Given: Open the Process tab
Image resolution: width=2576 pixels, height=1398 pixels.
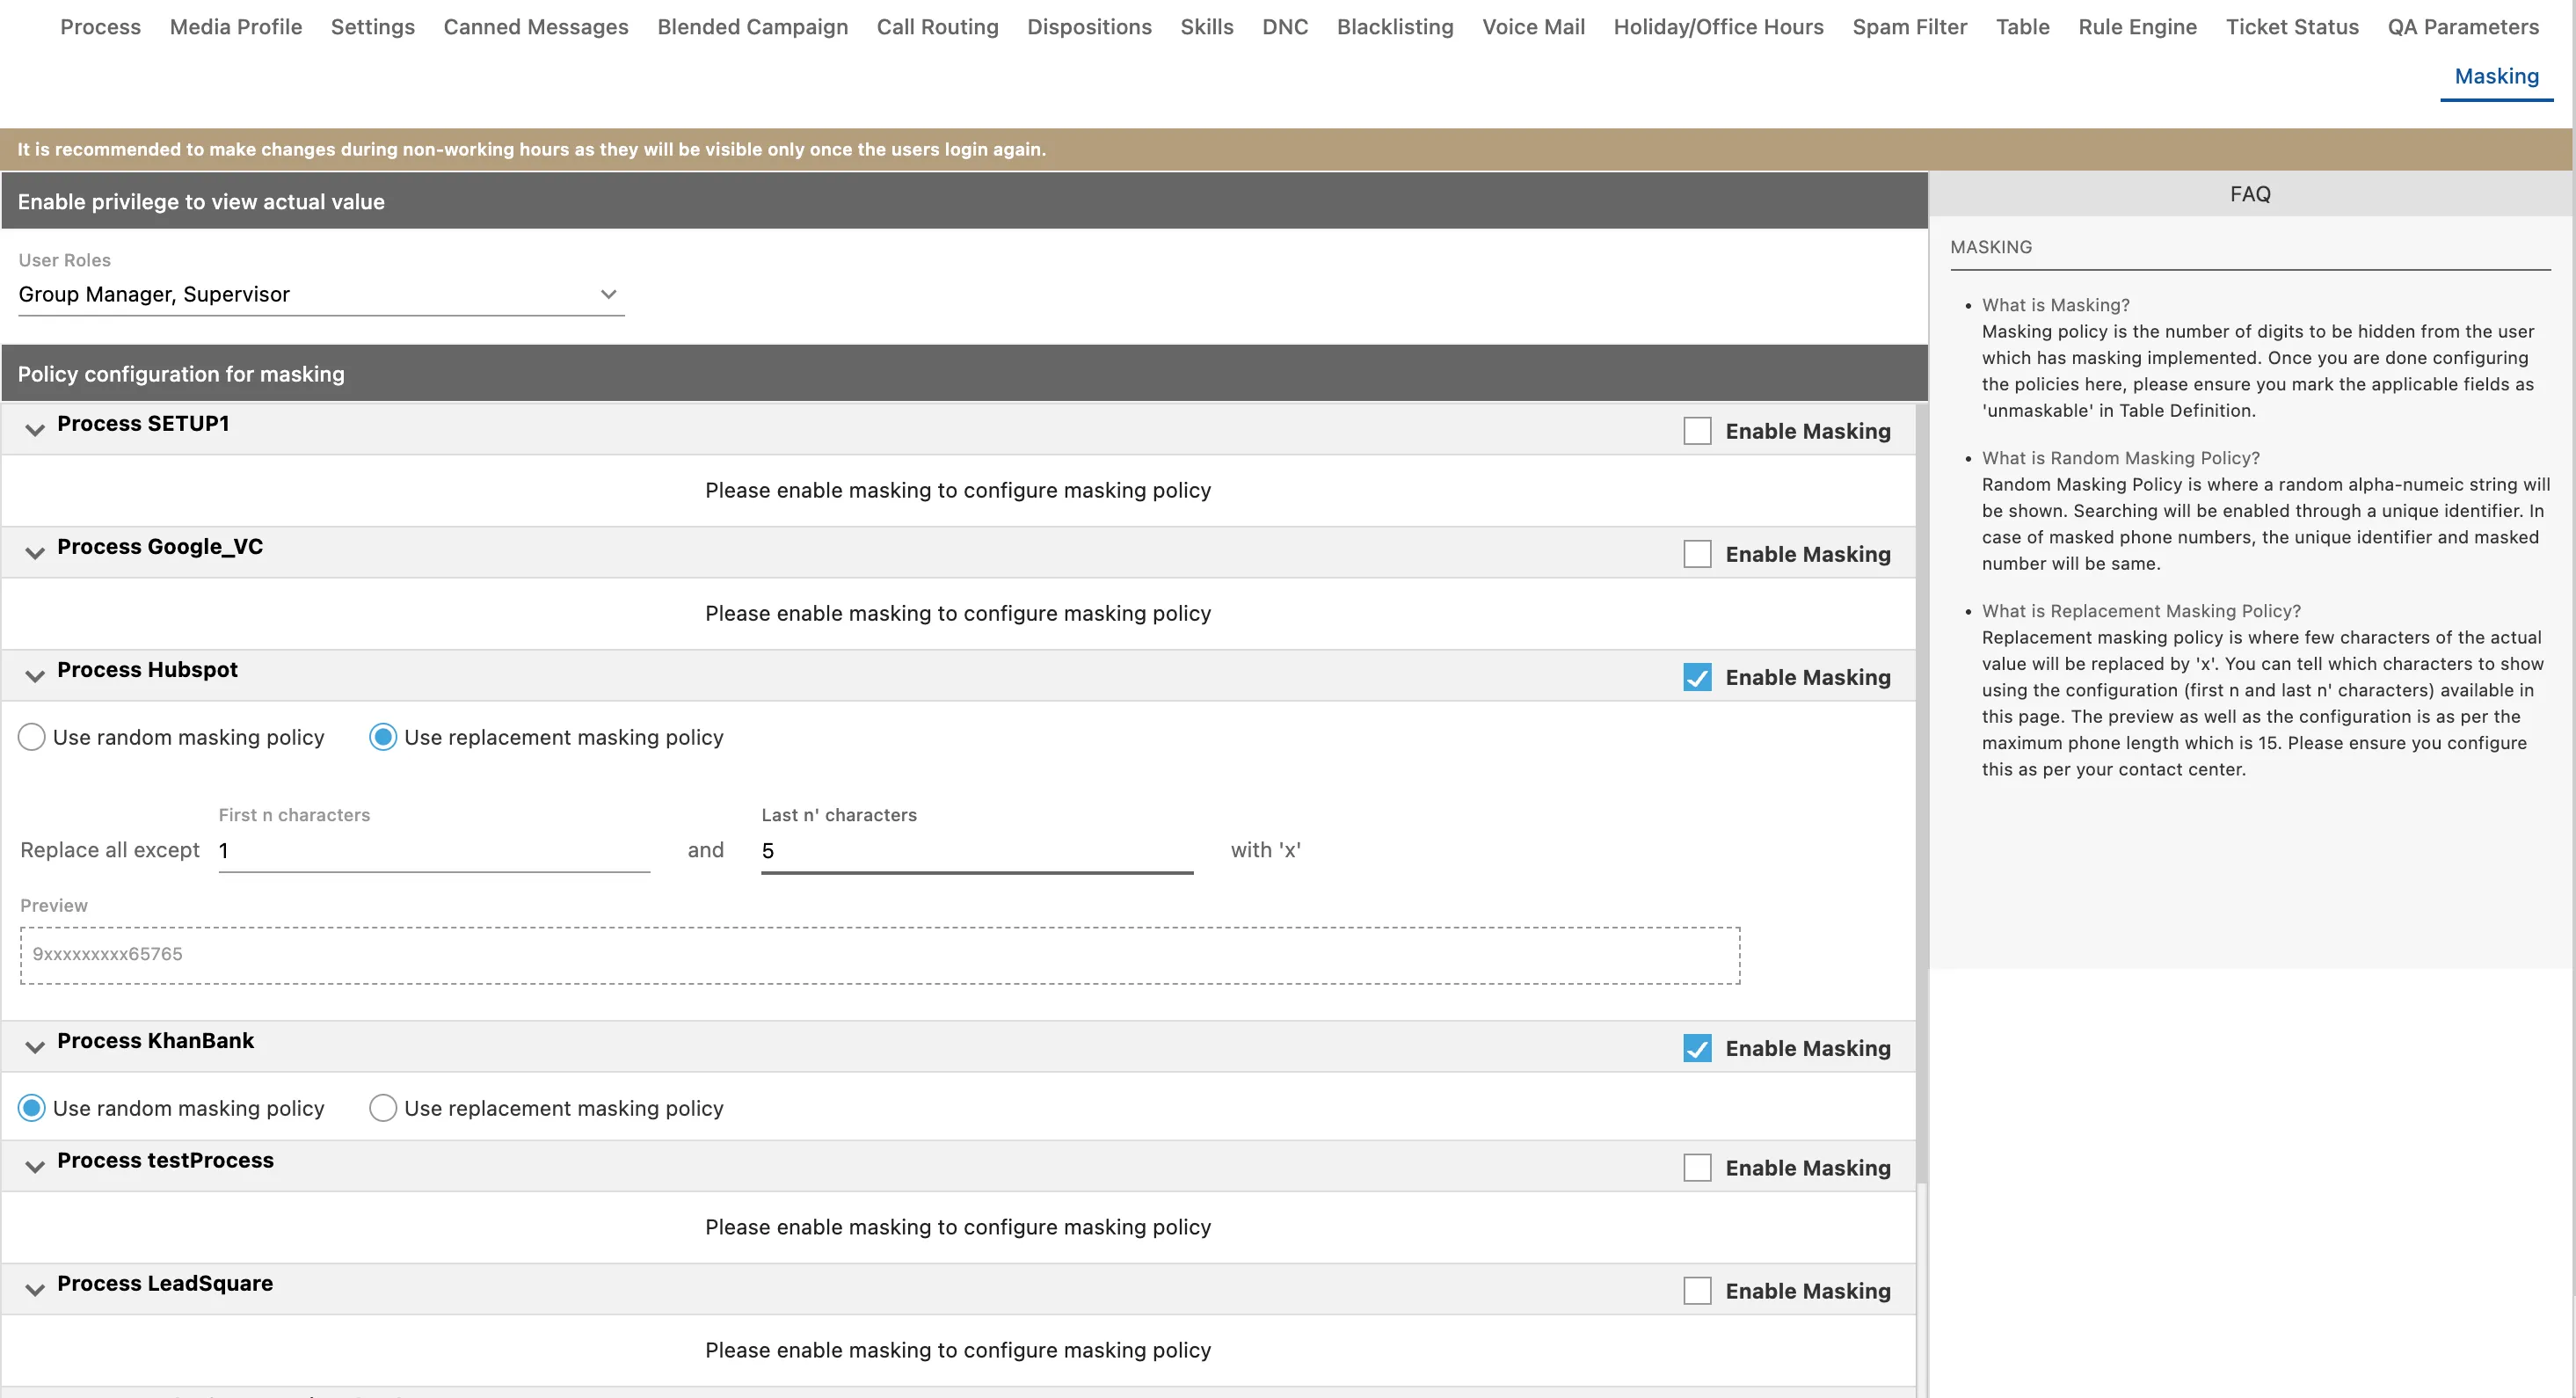Looking at the screenshot, I should [x=100, y=27].
